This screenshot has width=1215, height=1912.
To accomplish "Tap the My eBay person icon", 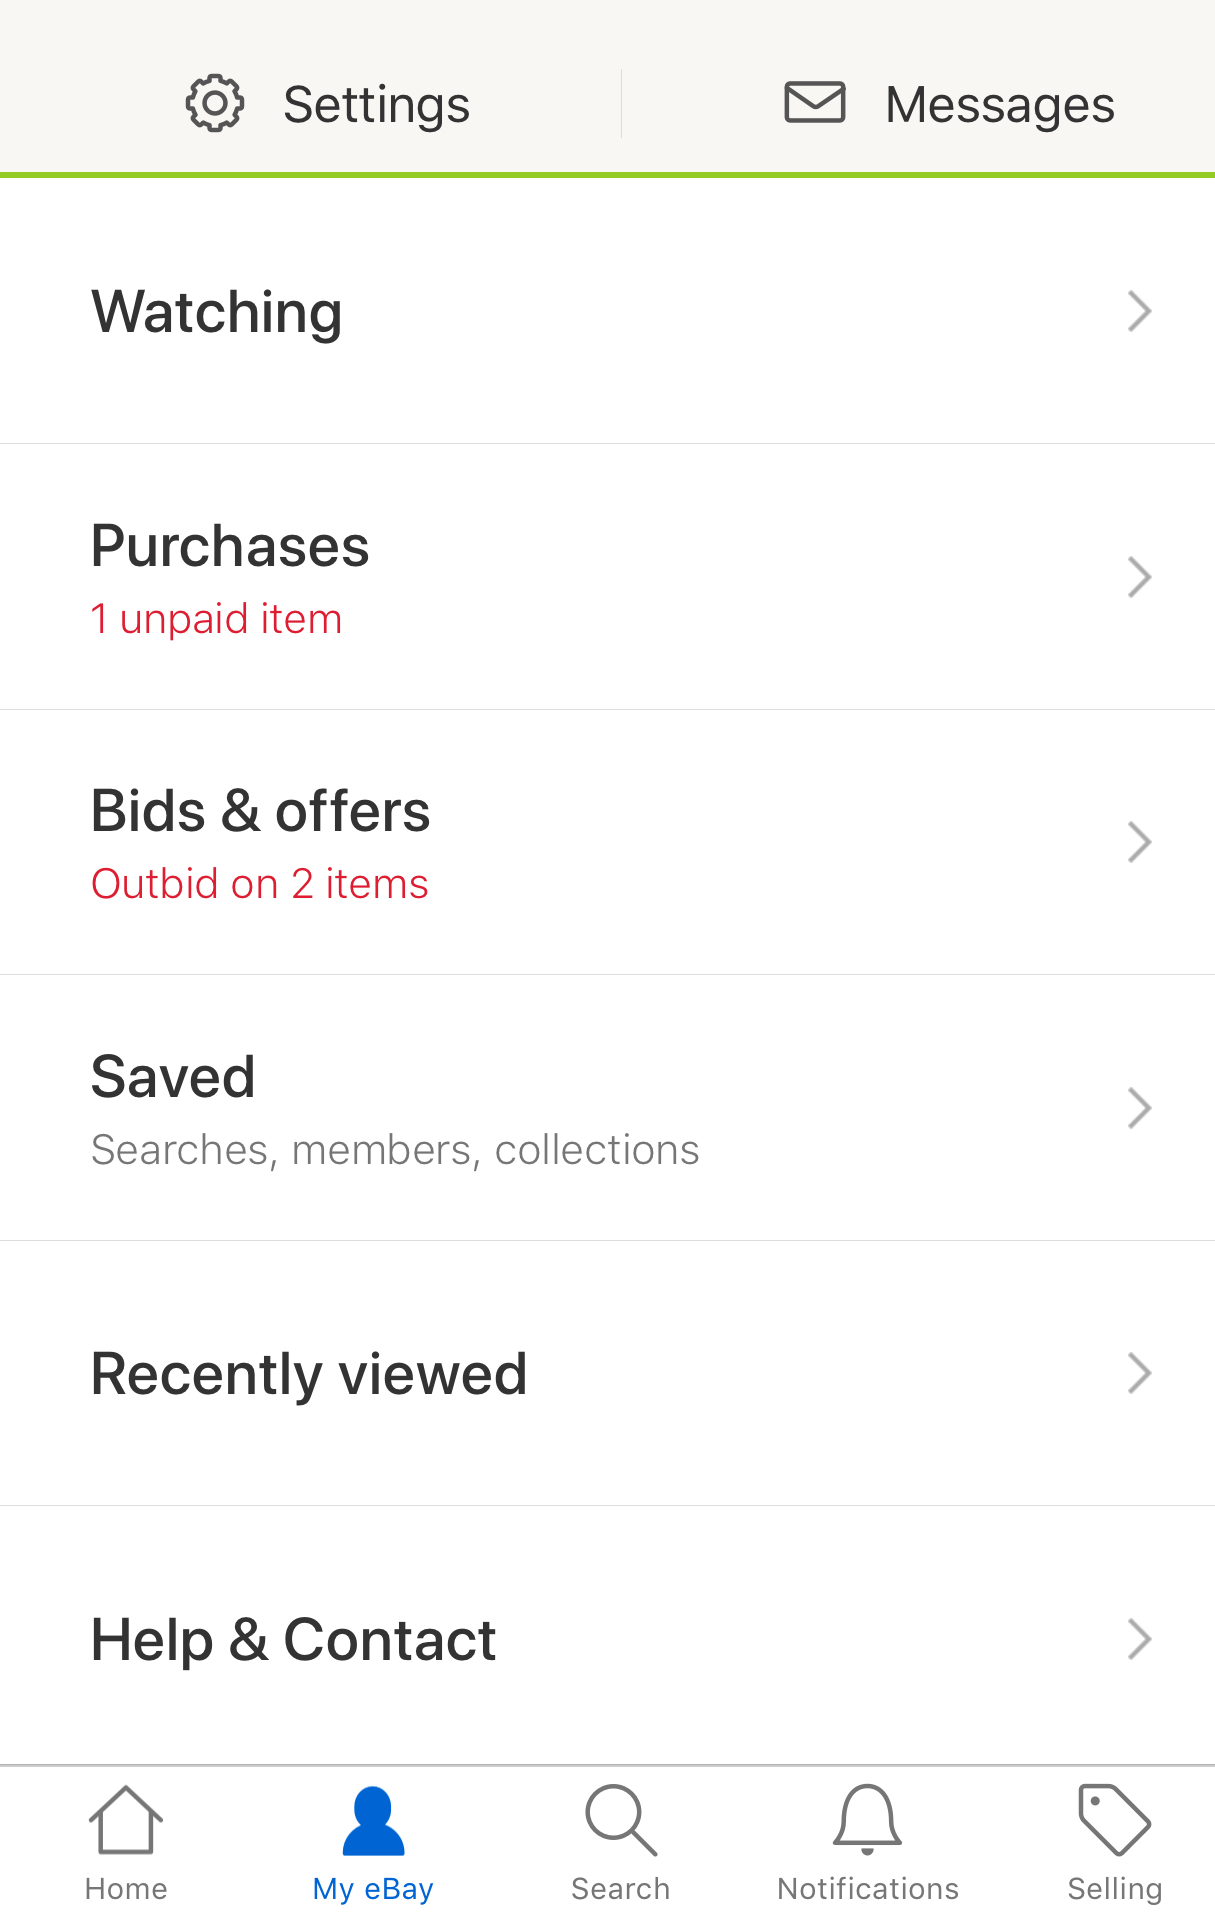I will click(373, 1820).
